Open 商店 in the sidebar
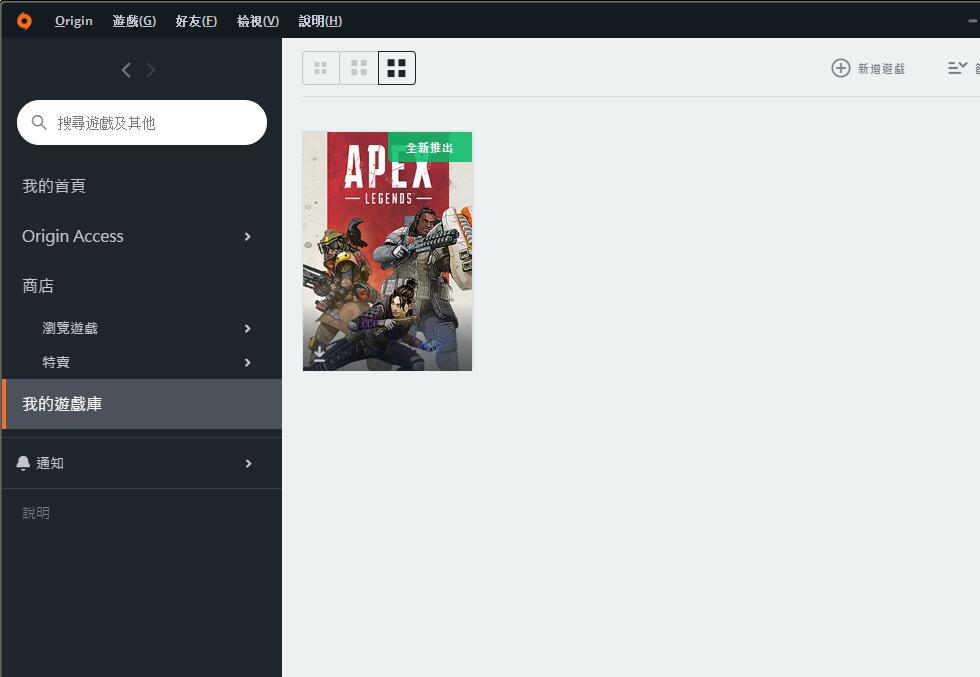Viewport: 980px width, 677px height. [x=38, y=286]
